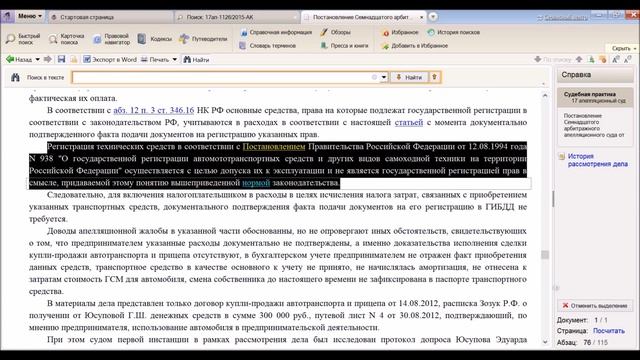Image resolution: width=640 pixels, height=360 pixels.
Task: Expand the Назад history dropdown arrow
Action: point(38,60)
